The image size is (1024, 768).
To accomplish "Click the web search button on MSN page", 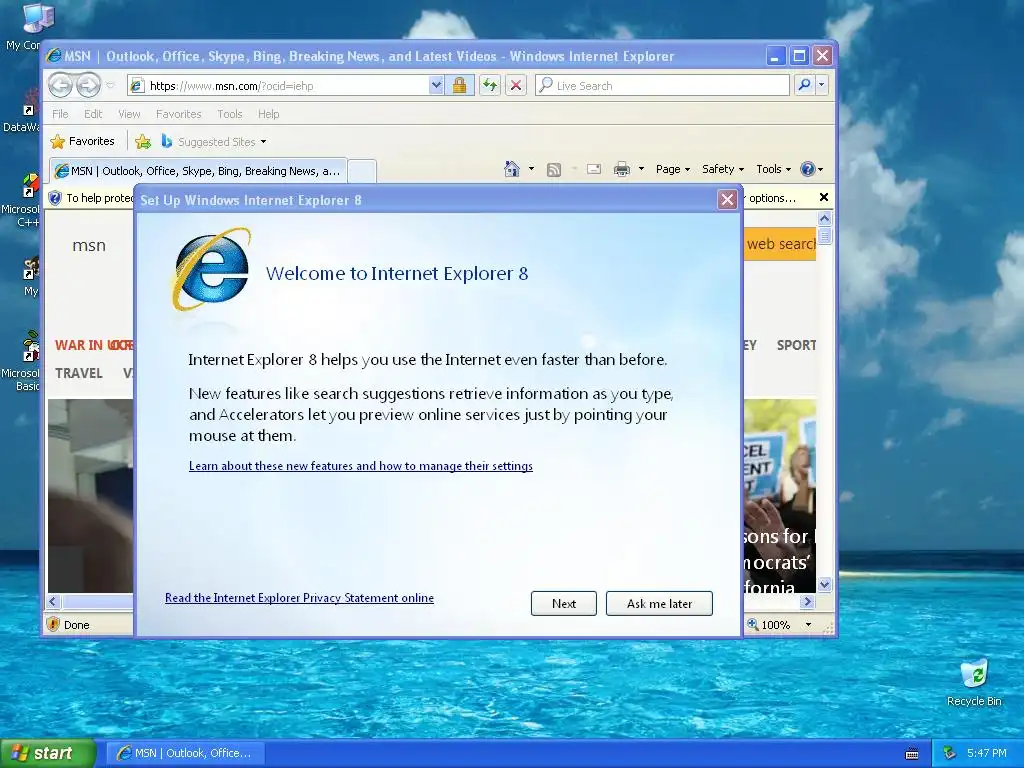I will pos(780,244).
